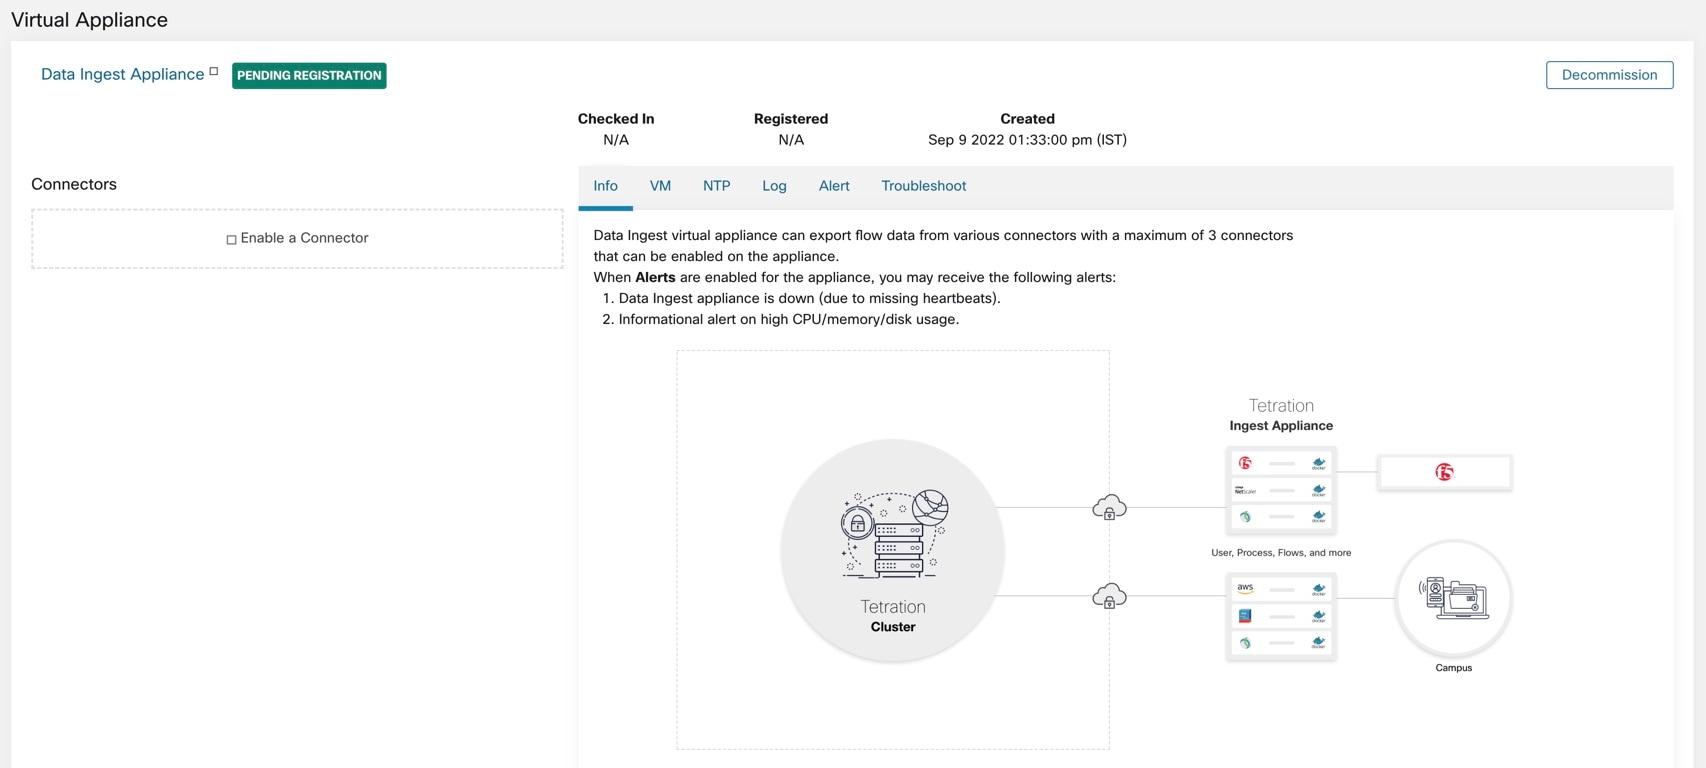Click the upper cloud lock icon
Image resolution: width=1706 pixels, height=768 pixels.
(x=1109, y=508)
